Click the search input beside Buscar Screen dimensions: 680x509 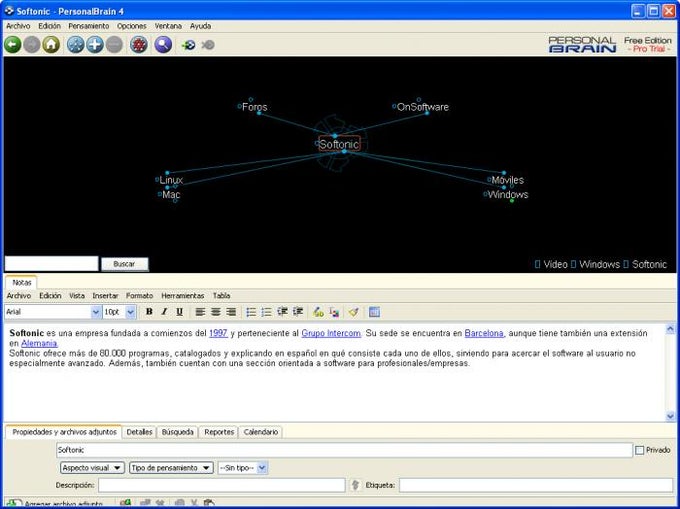pos(52,264)
